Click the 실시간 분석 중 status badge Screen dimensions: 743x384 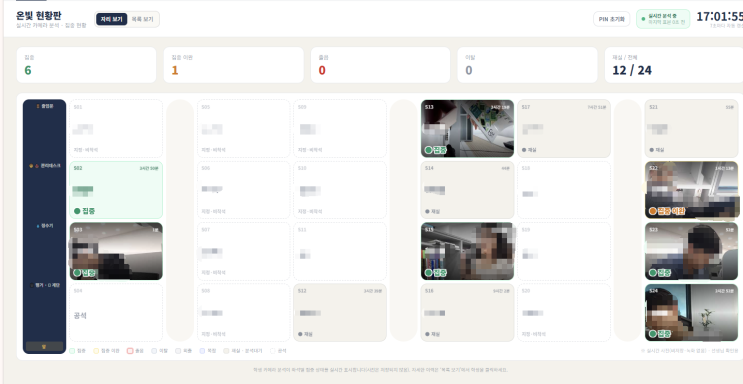663,19
